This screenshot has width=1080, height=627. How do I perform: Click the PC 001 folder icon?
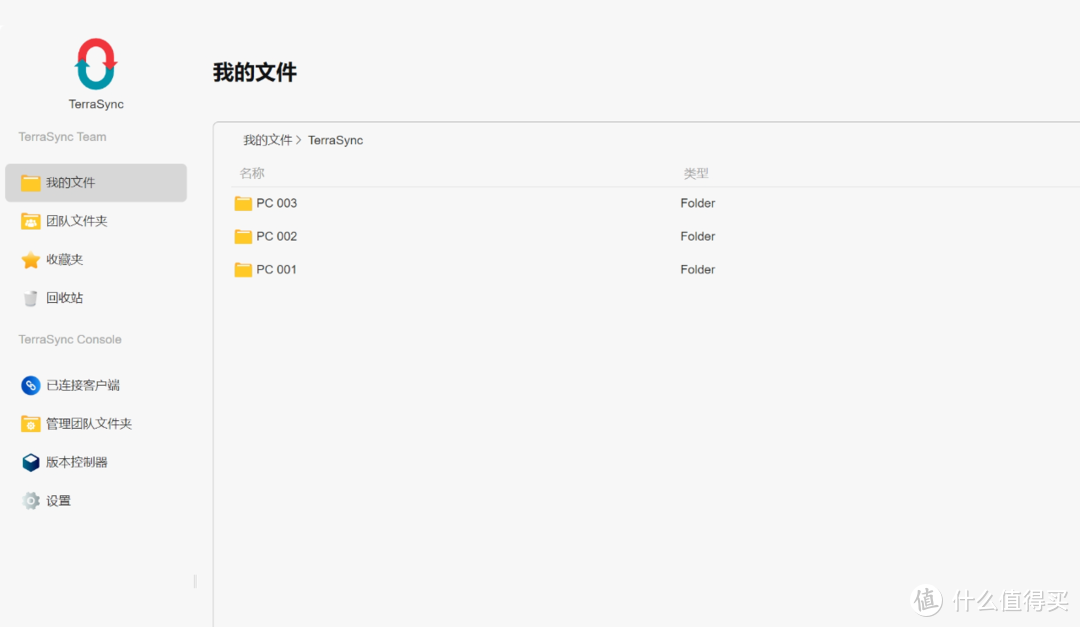243,270
